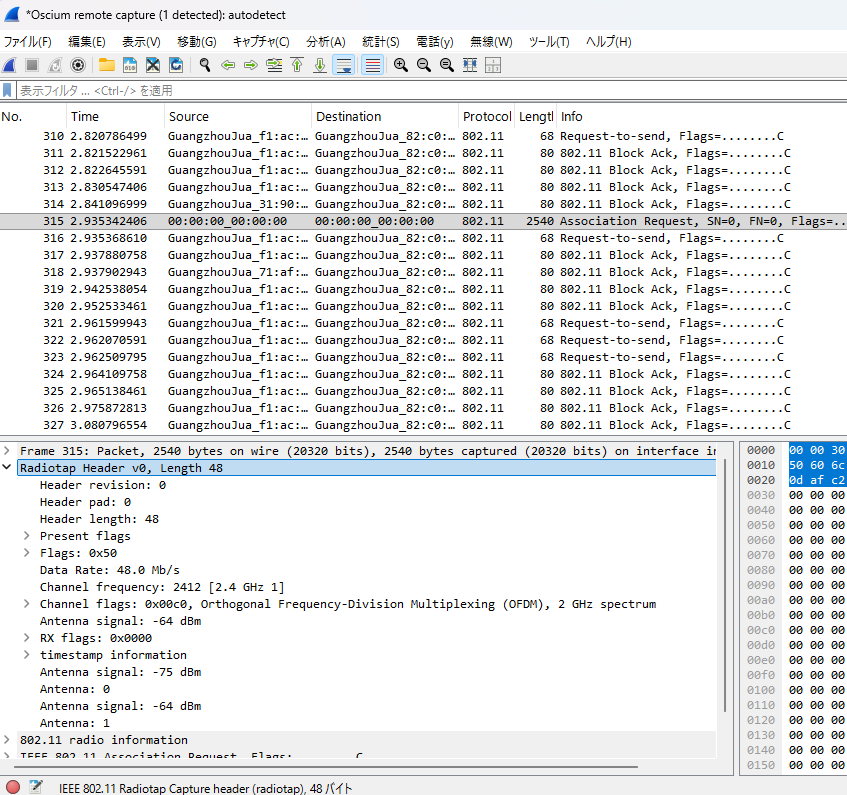This screenshot has height=795, width=847.
Task: Expand the timestamp information node
Action: tap(26, 655)
